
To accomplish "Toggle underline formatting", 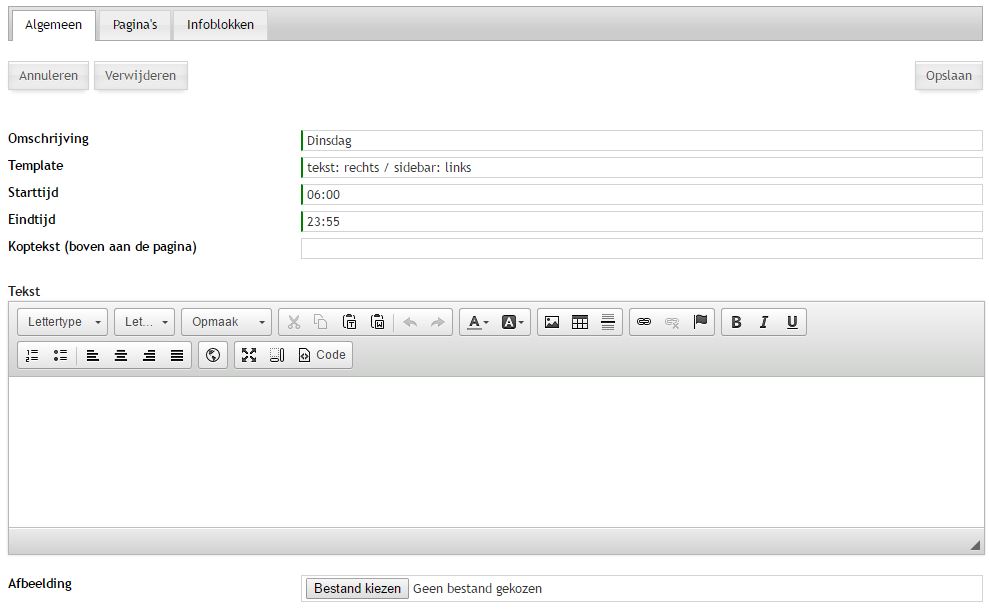I will (792, 322).
